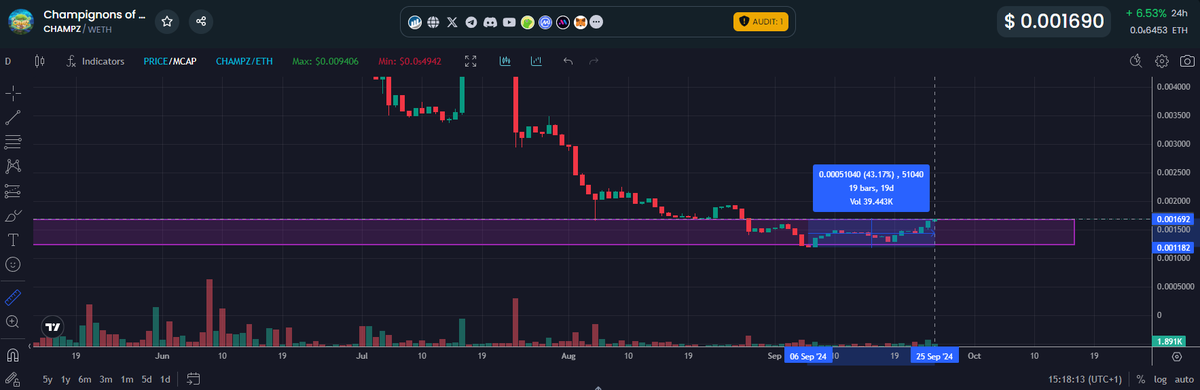Open the Indicators panel
Screen dimensions: 1200x390
point(95,61)
